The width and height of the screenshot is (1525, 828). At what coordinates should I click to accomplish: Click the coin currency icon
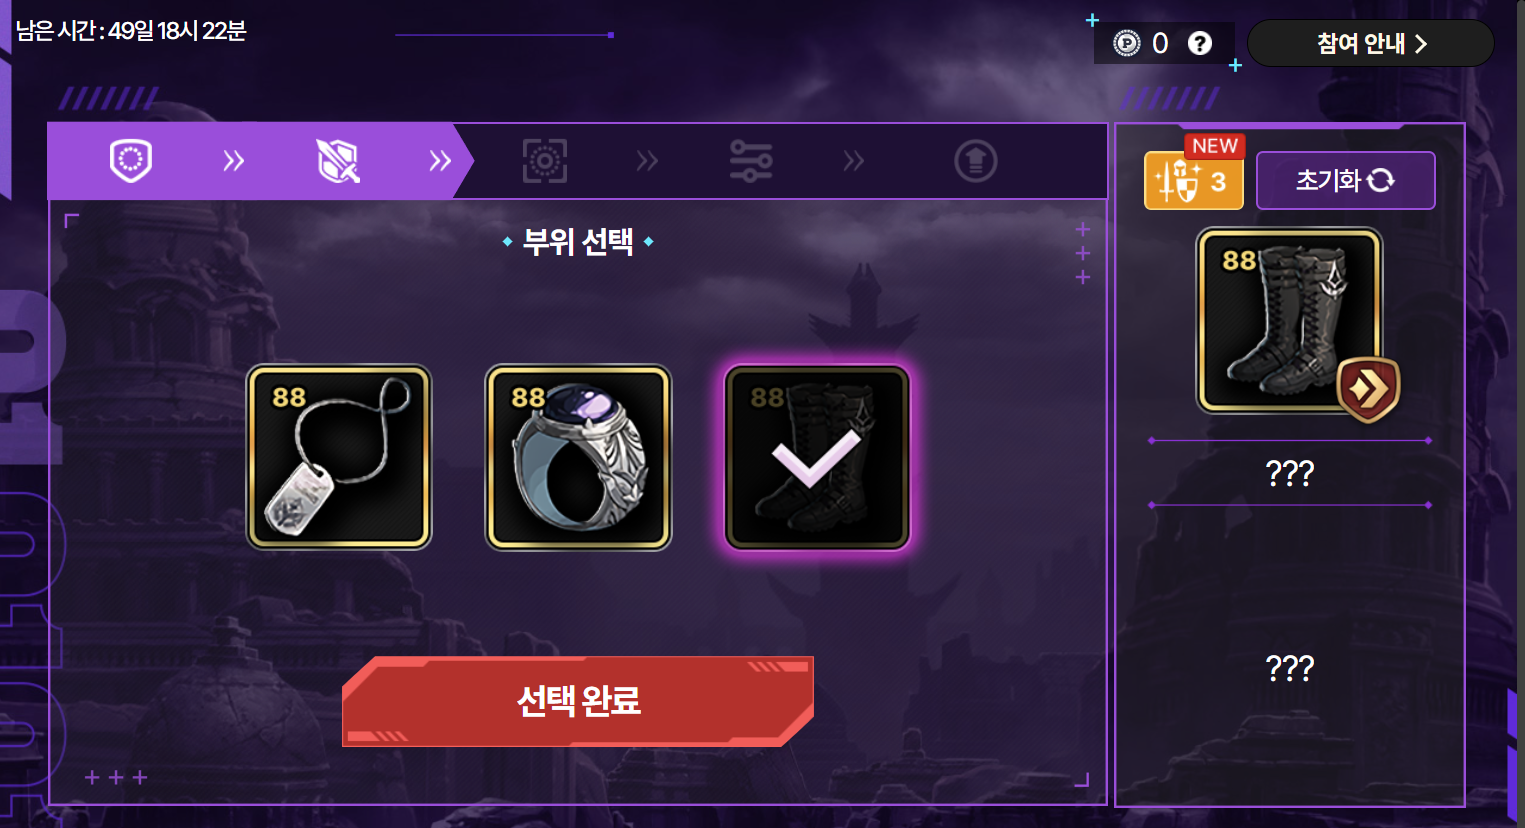click(1127, 43)
